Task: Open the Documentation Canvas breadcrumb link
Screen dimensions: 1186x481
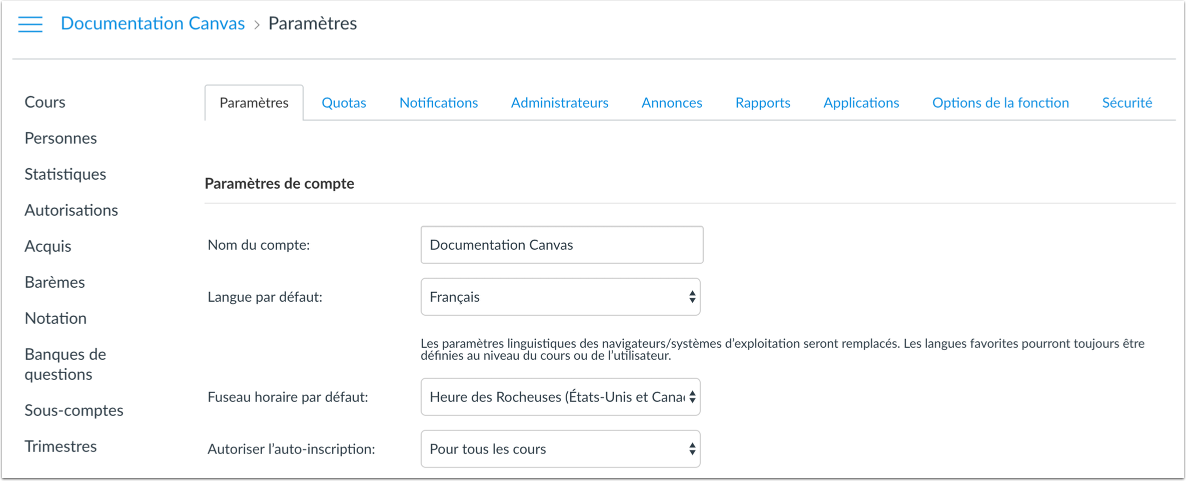Action: [x=153, y=23]
